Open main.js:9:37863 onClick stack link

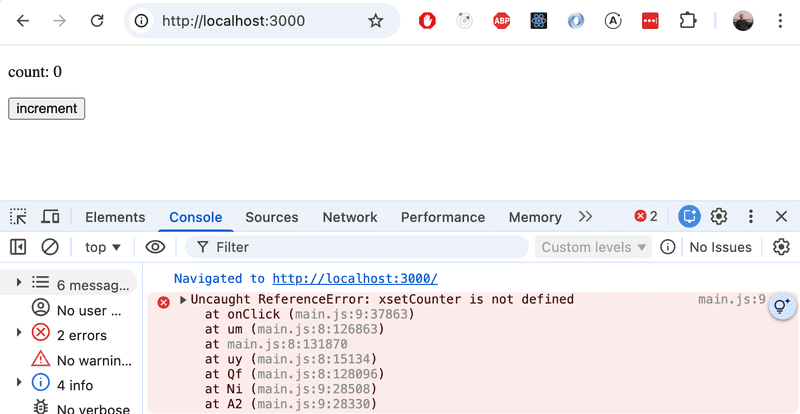point(352,314)
